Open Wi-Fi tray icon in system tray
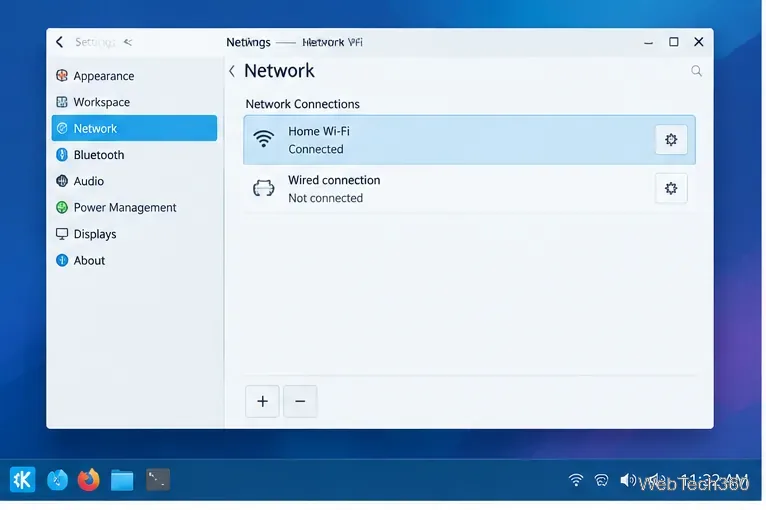The image size is (766, 510). (x=576, y=480)
